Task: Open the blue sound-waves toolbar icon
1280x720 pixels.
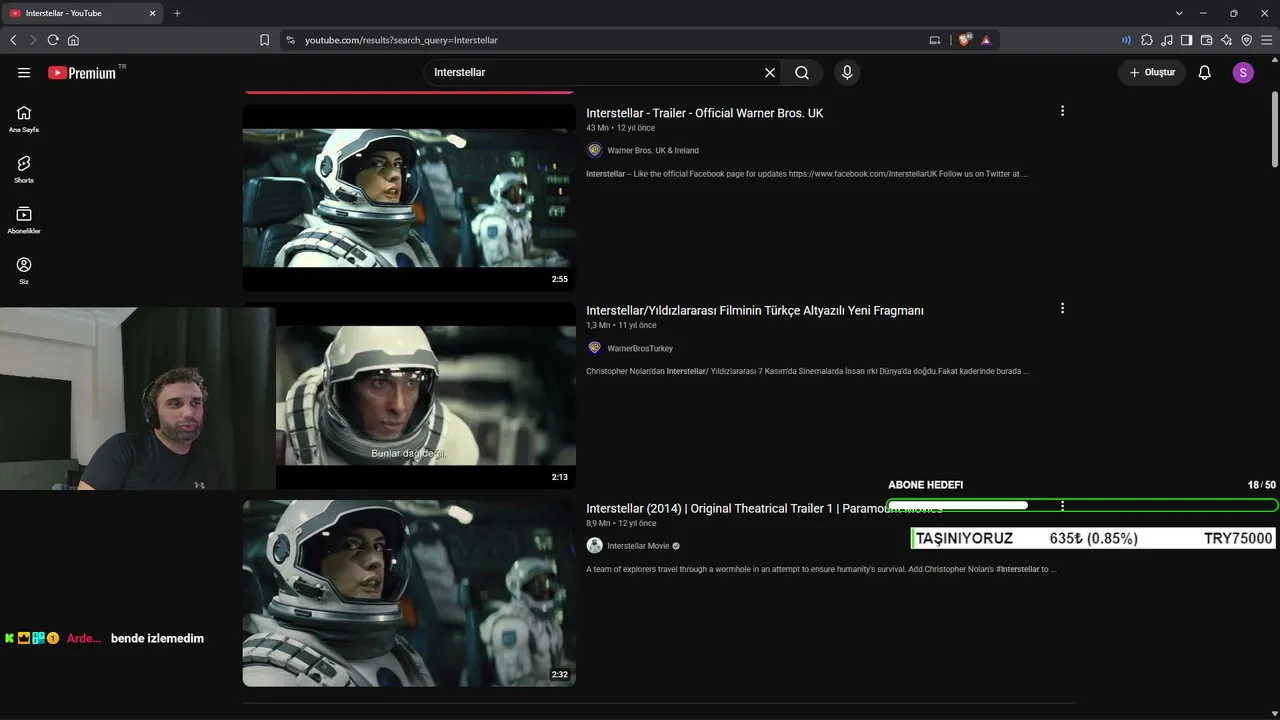Action: pyautogui.click(x=1126, y=40)
